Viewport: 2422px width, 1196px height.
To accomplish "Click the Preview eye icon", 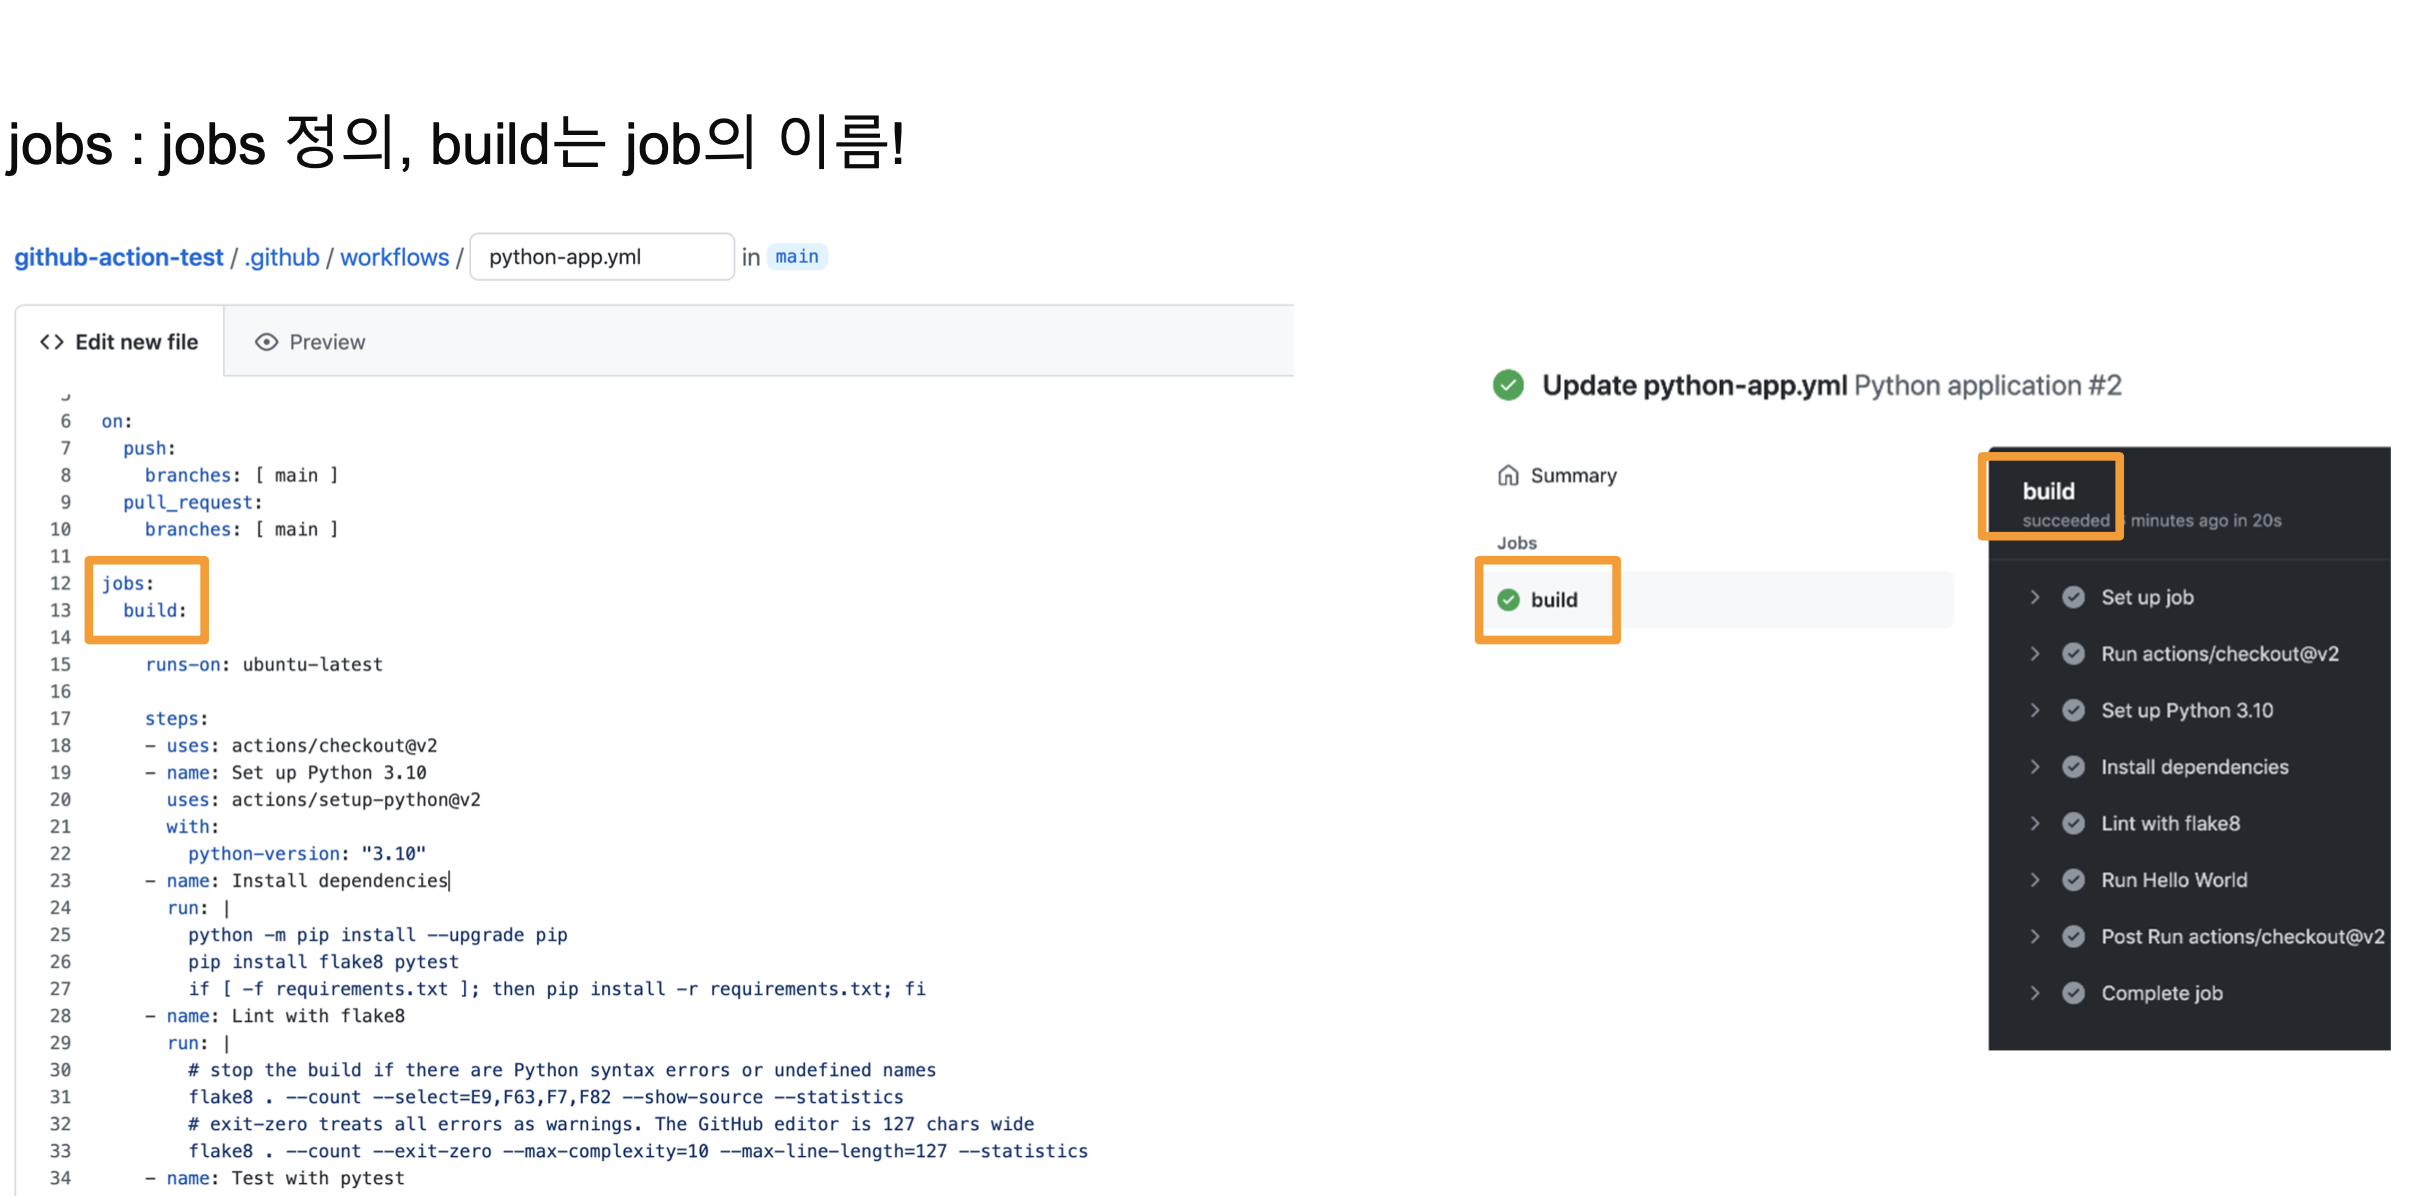I will pyautogui.click(x=266, y=342).
